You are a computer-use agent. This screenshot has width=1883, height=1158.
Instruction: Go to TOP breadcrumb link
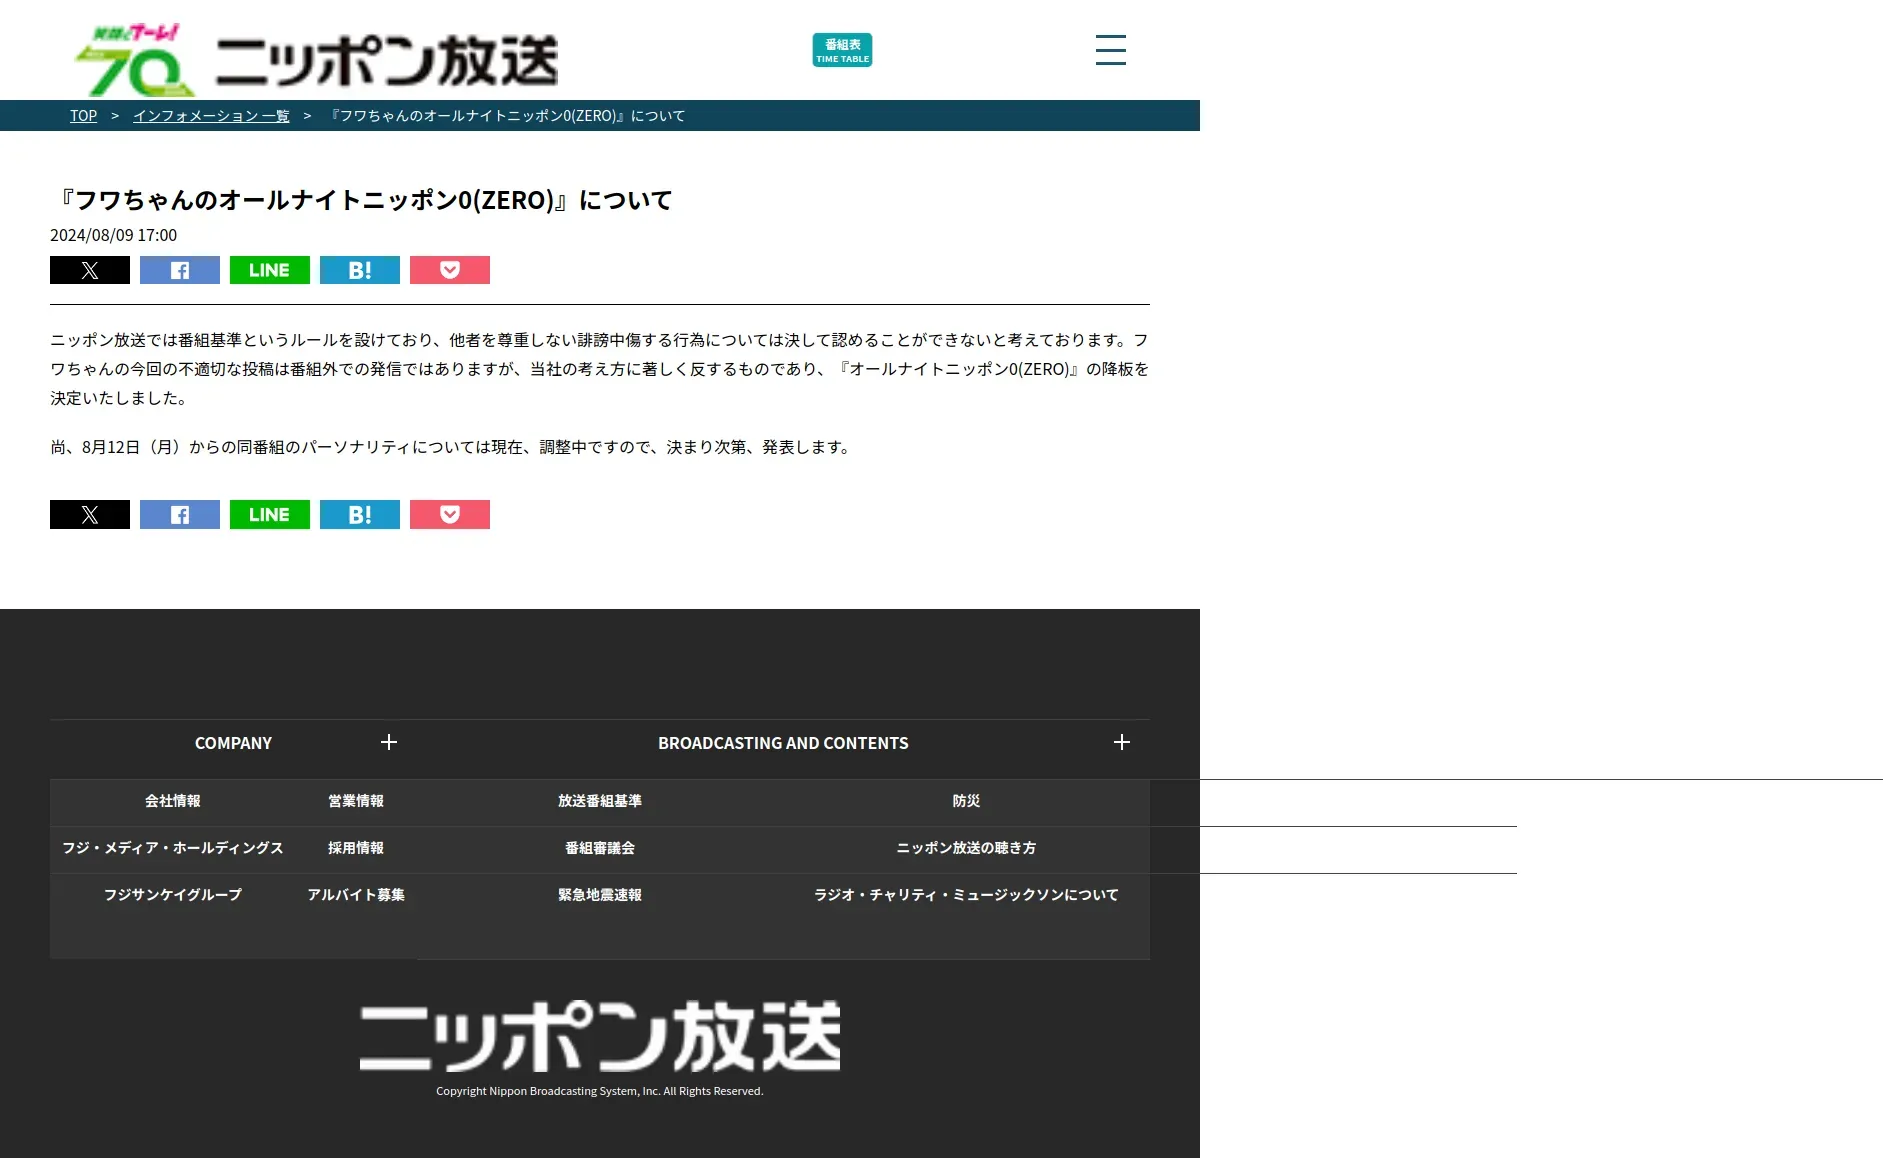83,116
